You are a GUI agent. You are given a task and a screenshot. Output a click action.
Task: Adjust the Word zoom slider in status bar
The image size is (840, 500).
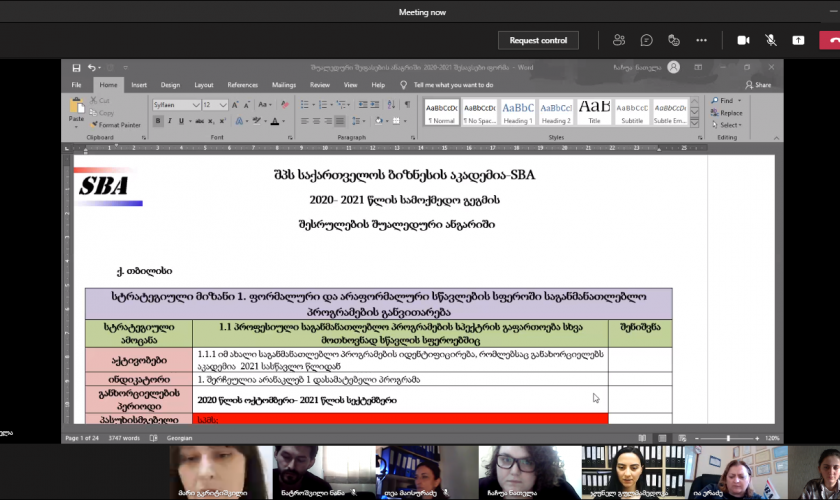point(728,438)
